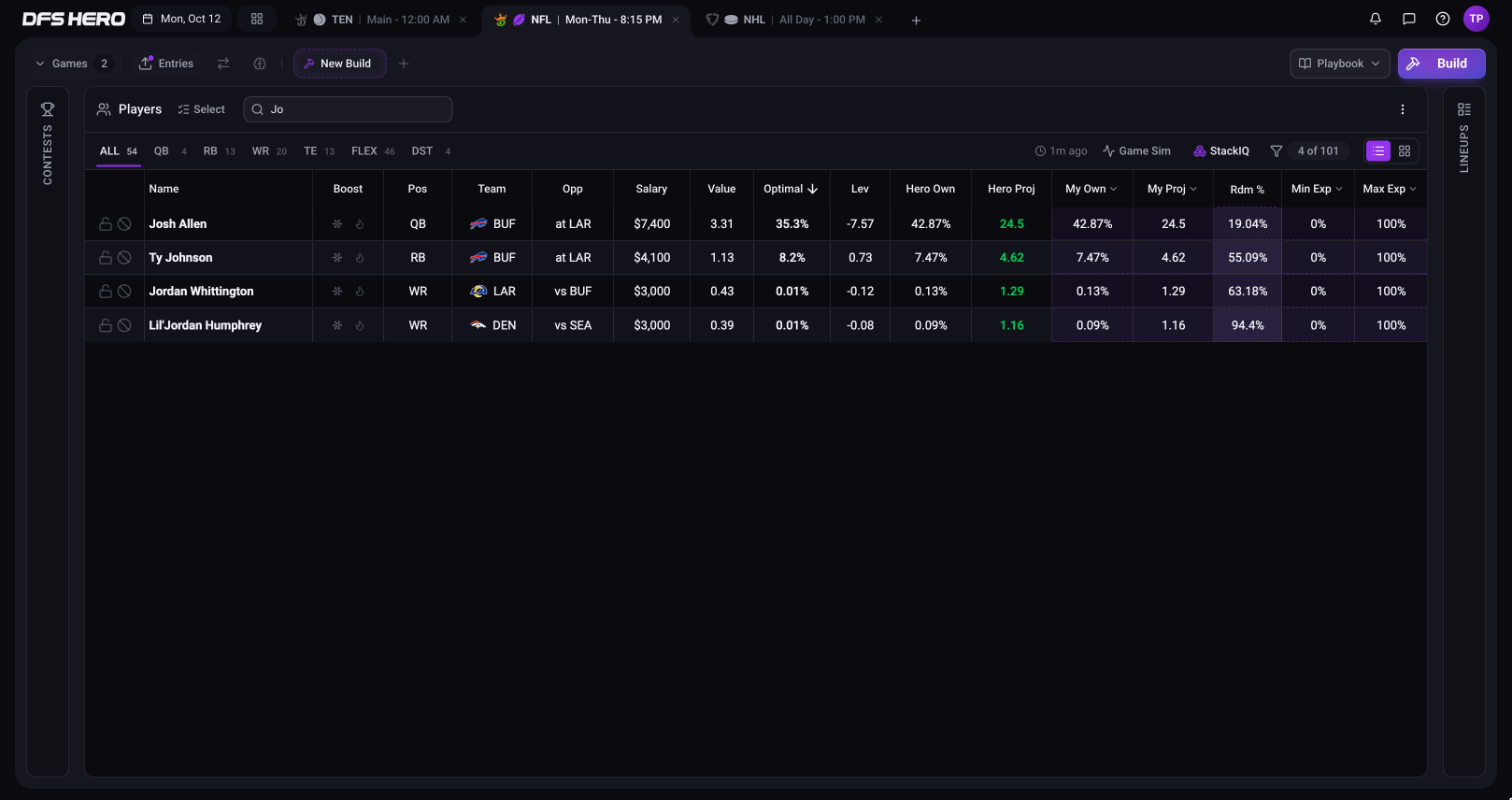The width and height of the screenshot is (1512, 800).
Task: Open the chat message icon
Action: coord(1409,19)
